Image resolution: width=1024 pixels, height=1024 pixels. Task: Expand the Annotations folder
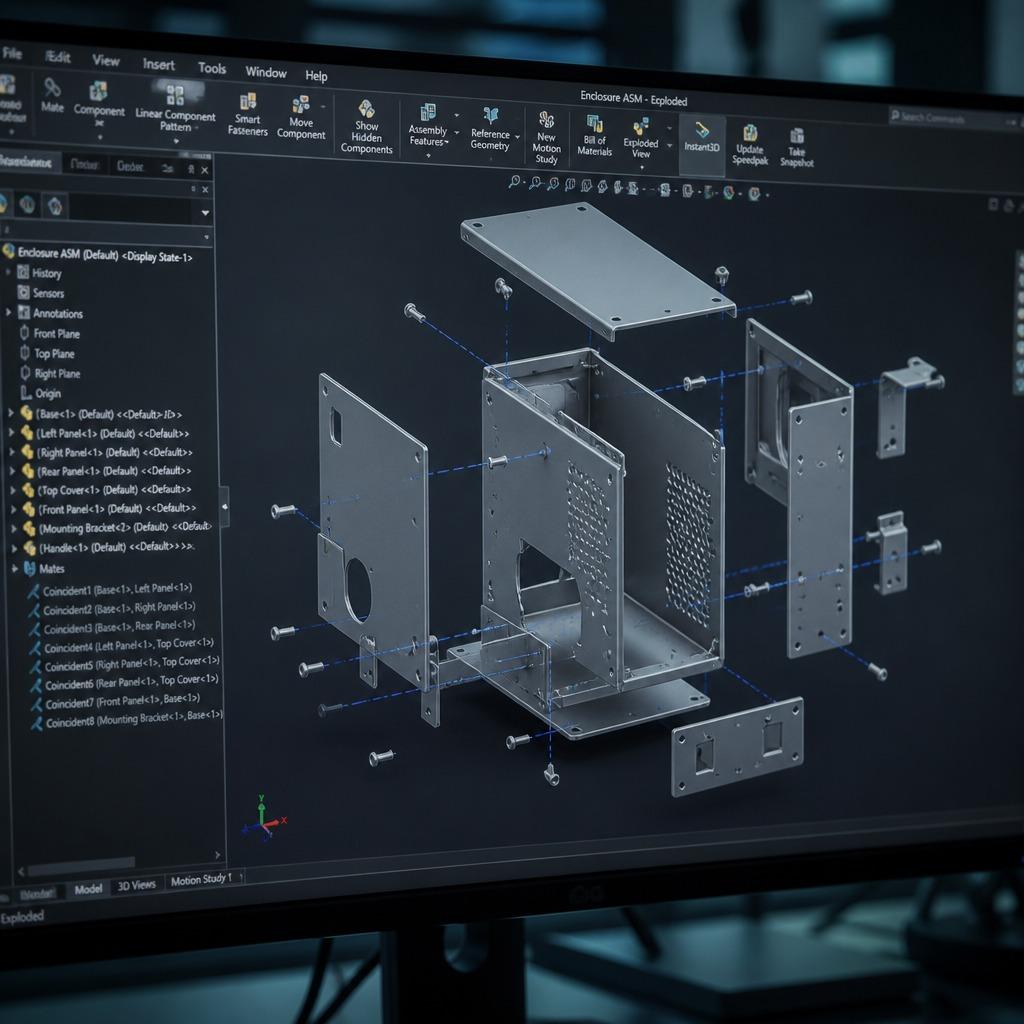(x=8, y=312)
